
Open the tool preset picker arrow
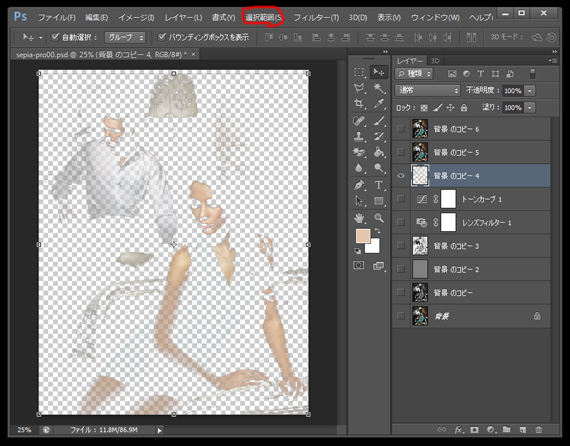pyautogui.click(x=40, y=37)
